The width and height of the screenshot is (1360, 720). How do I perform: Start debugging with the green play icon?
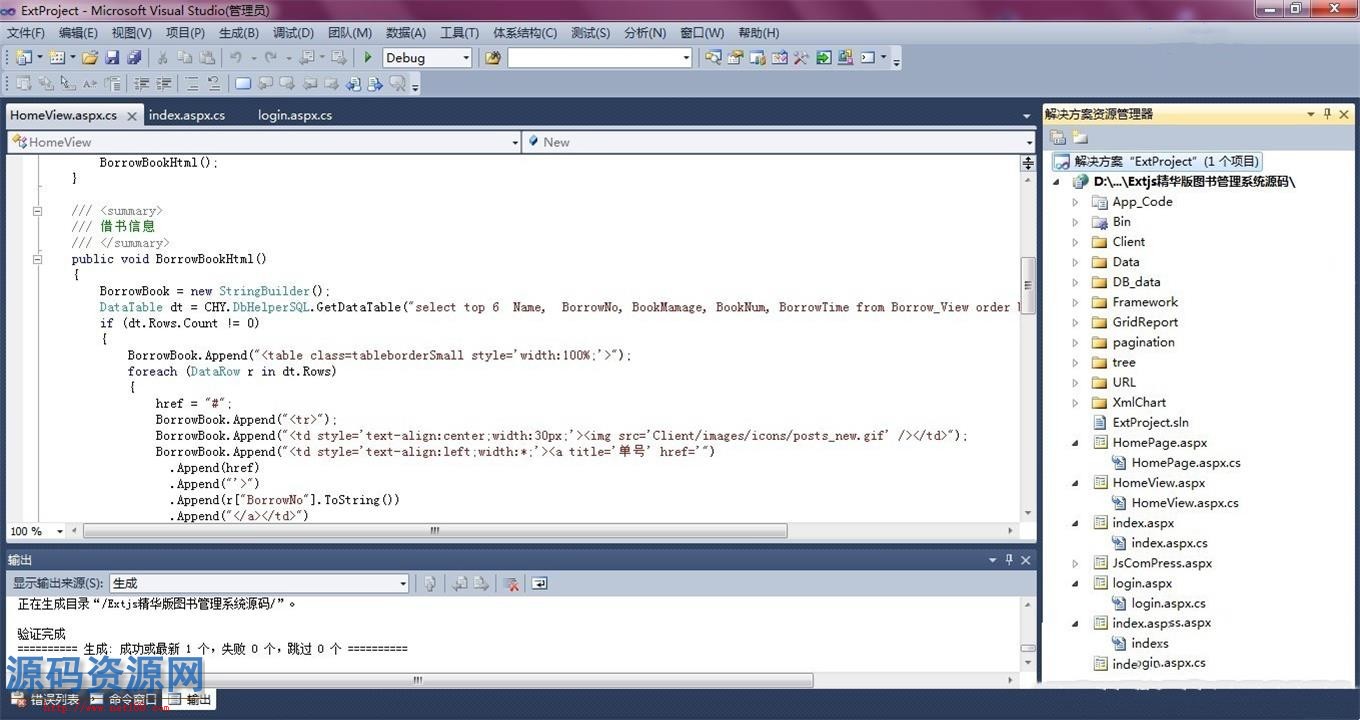click(368, 58)
